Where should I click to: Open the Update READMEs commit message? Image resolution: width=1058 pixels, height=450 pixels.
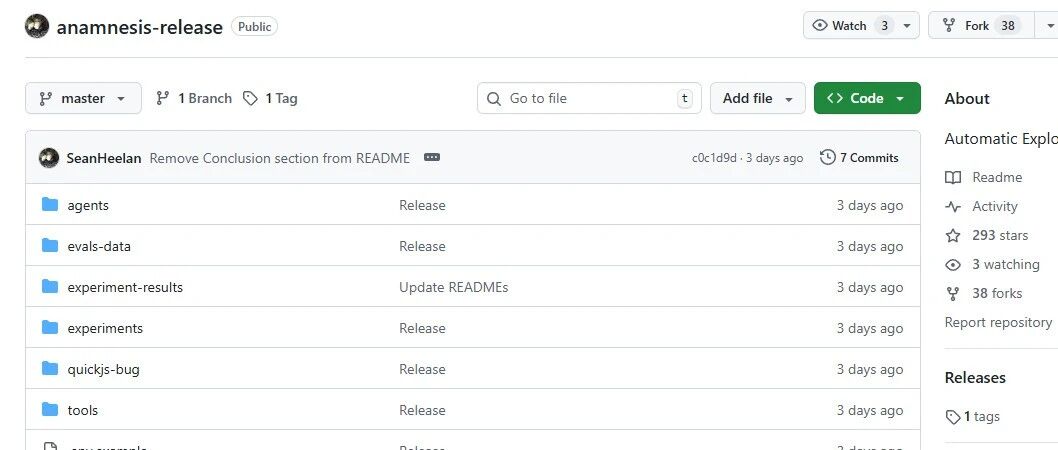453,287
